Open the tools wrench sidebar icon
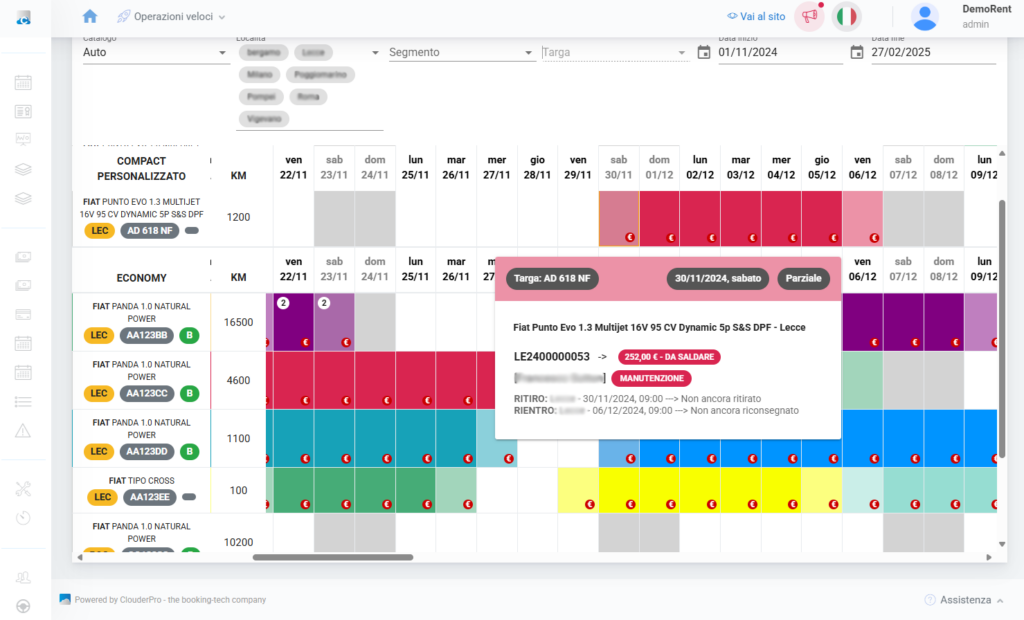Image resolution: width=1024 pixels, height=620 pixels. [23, 489]
